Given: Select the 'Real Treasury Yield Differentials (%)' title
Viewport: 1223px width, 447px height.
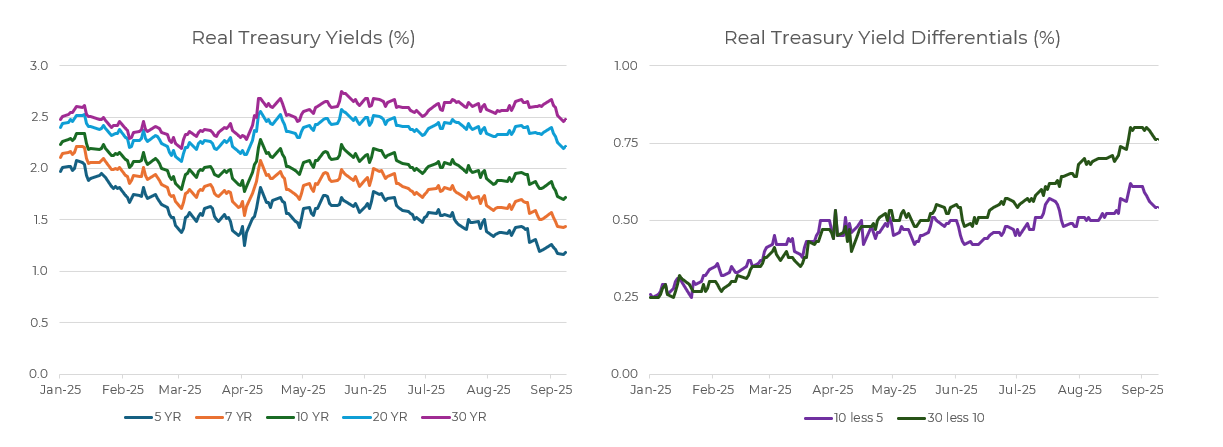Looking at the screenshot, I should pyautogui.click(x=892, y=38).
